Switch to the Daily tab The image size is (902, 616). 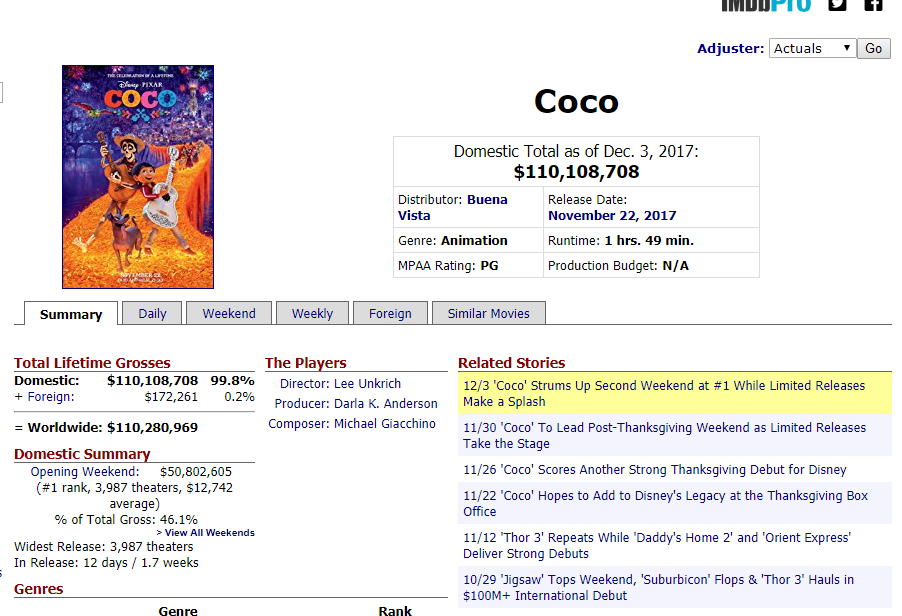click(152, 313)
